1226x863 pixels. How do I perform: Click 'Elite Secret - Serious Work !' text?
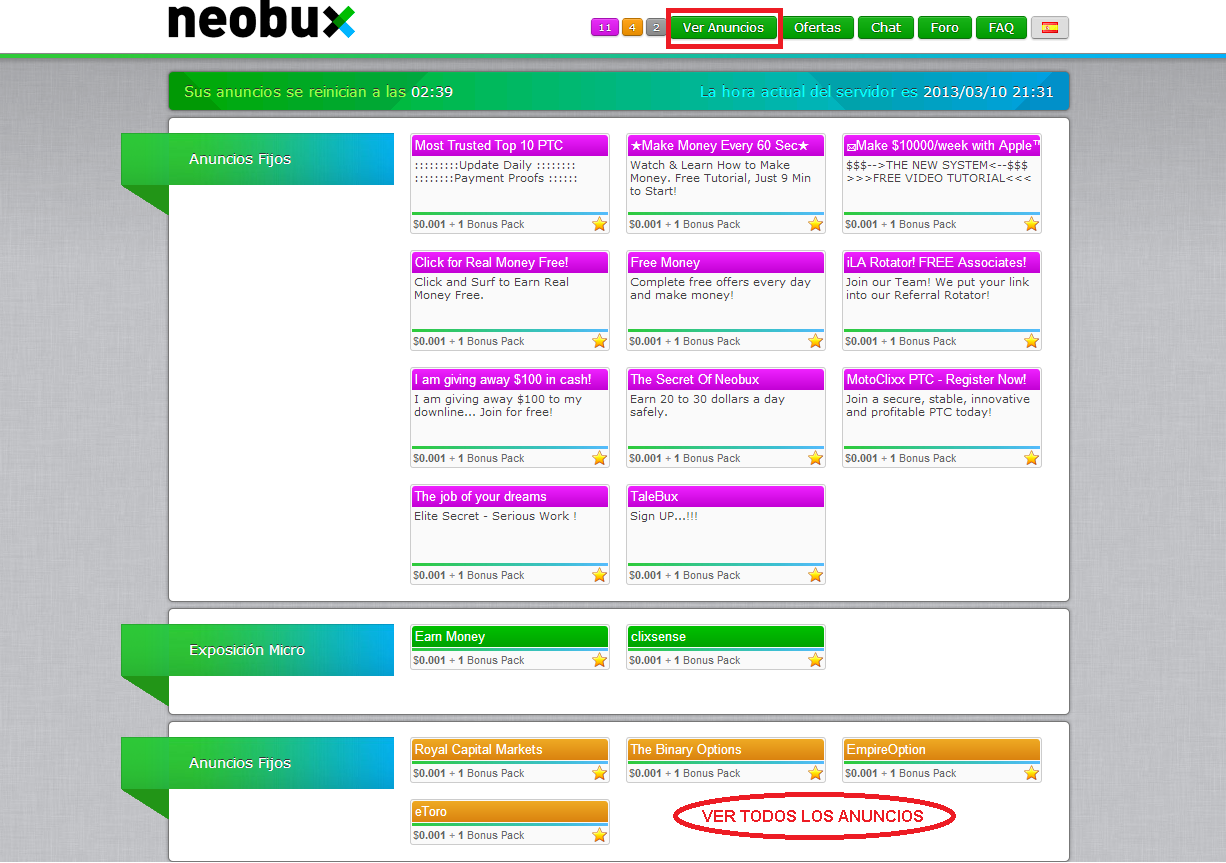495,516
